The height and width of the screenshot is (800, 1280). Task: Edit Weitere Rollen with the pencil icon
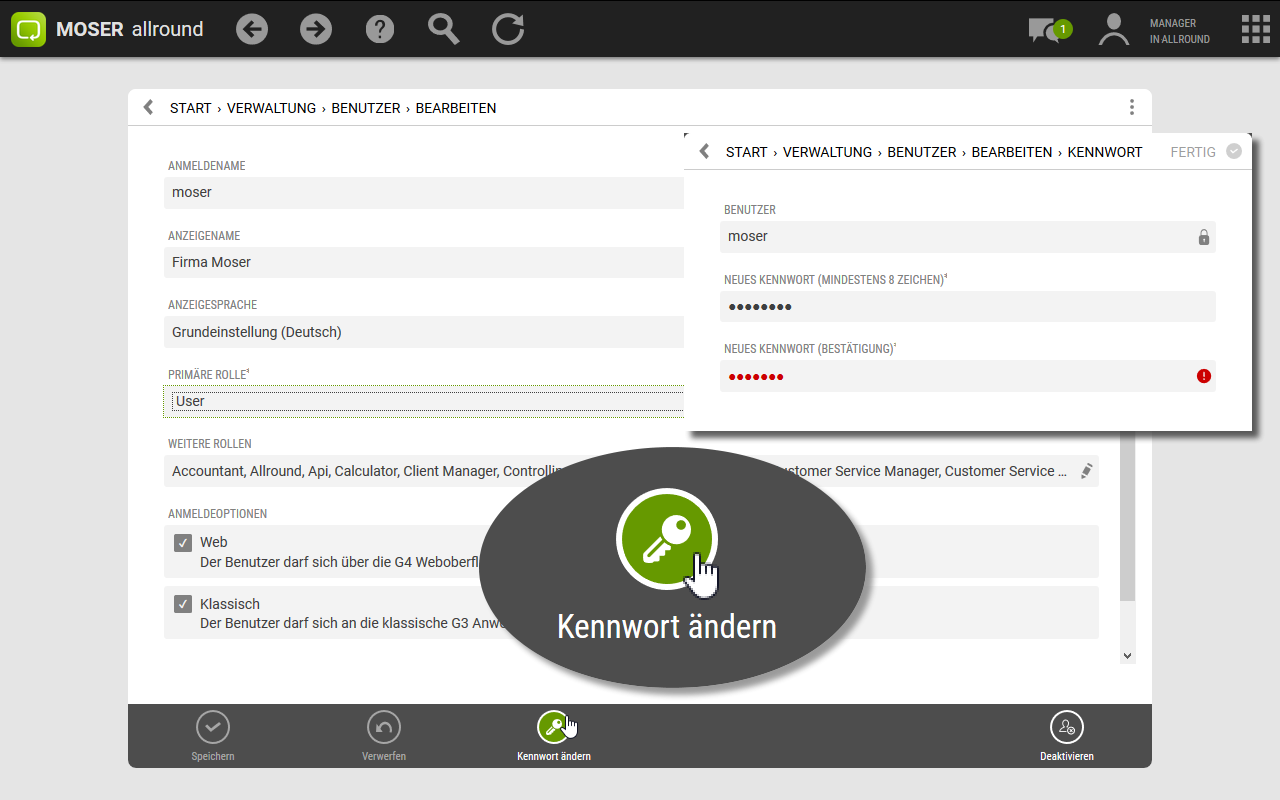1087,471
